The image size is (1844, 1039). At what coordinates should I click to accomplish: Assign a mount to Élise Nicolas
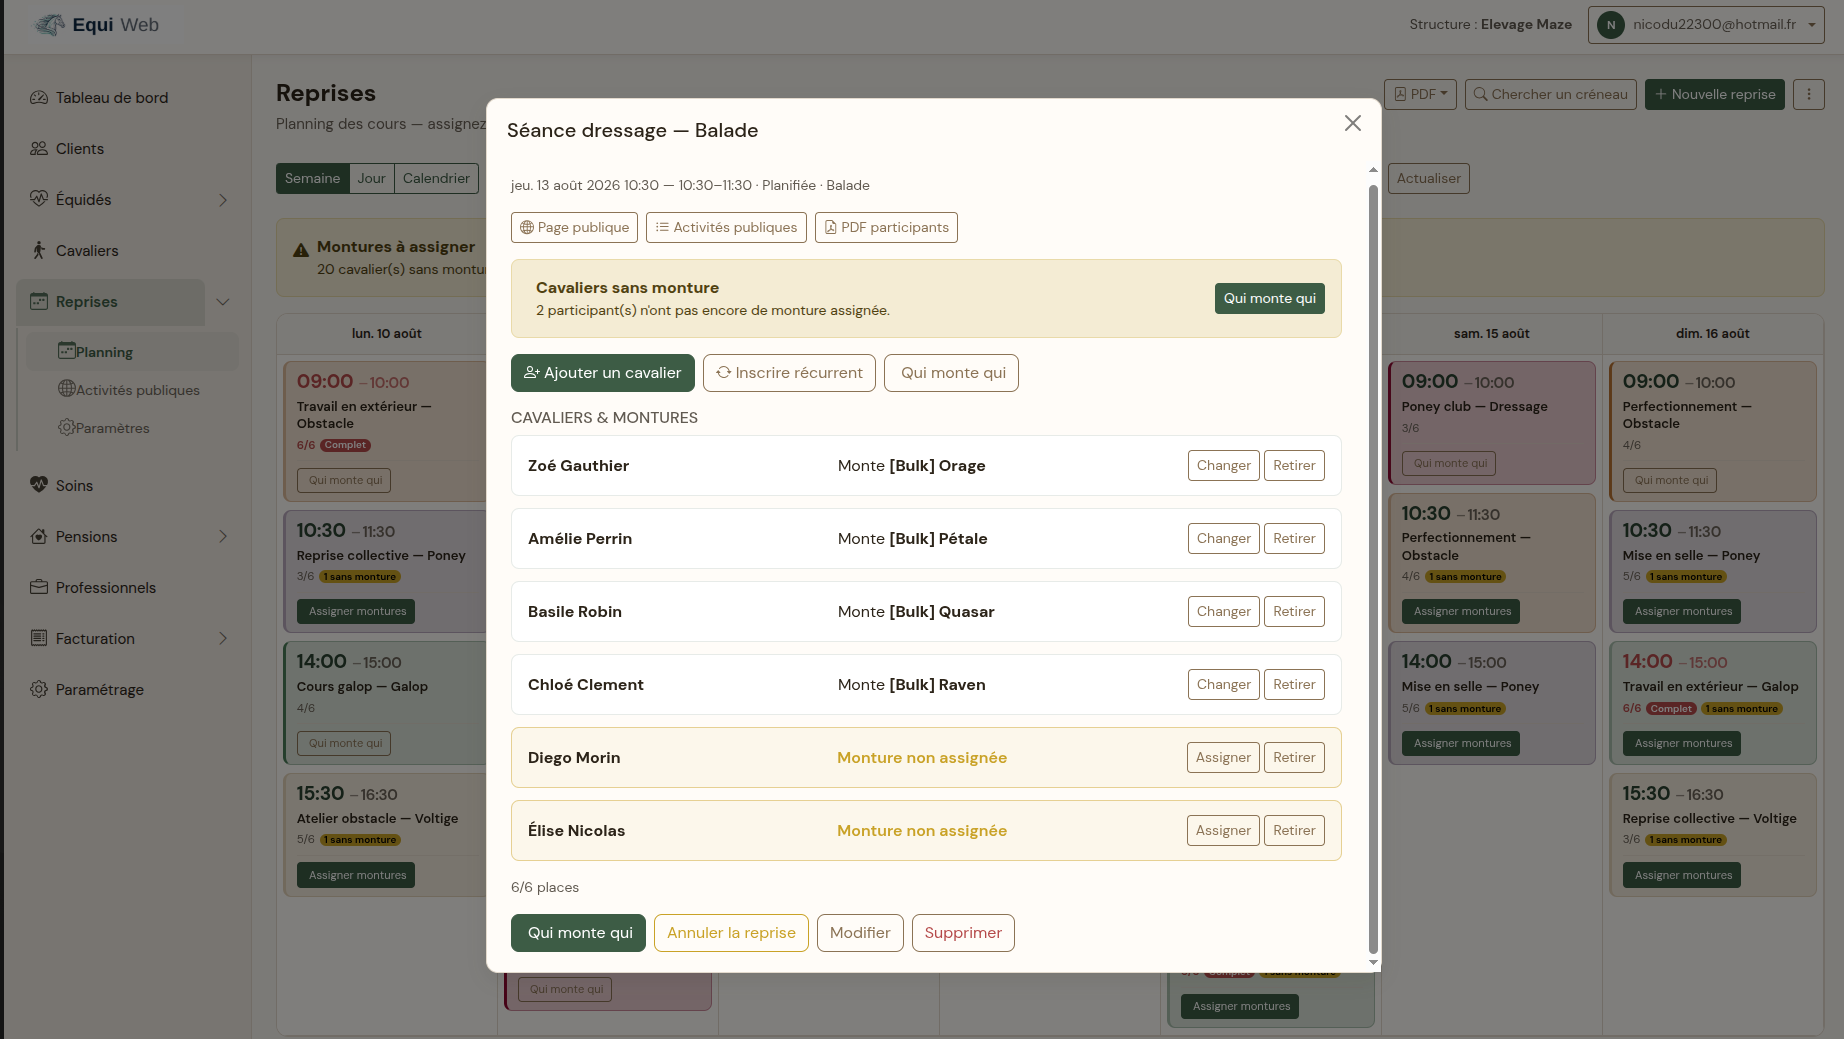(x=1223, y=830)
